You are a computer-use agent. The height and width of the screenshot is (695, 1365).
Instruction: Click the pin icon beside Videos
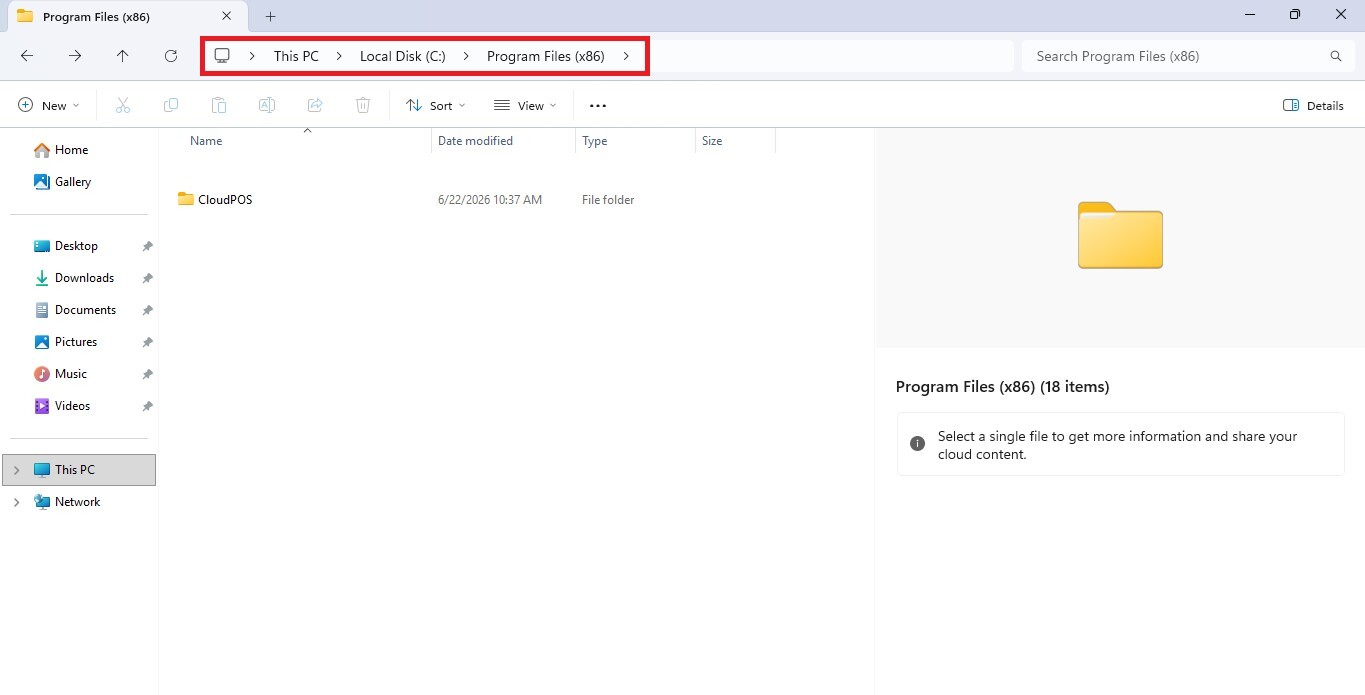(147, 406)
